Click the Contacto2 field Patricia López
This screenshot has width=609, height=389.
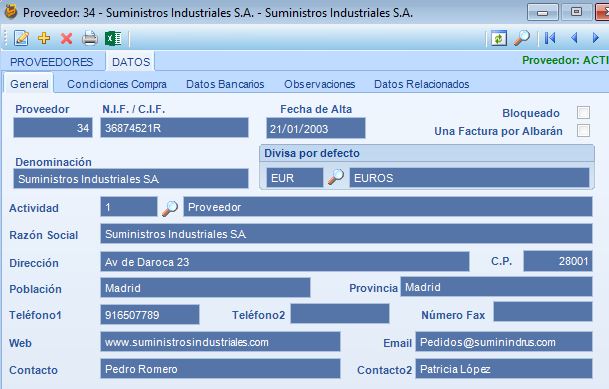504,368
